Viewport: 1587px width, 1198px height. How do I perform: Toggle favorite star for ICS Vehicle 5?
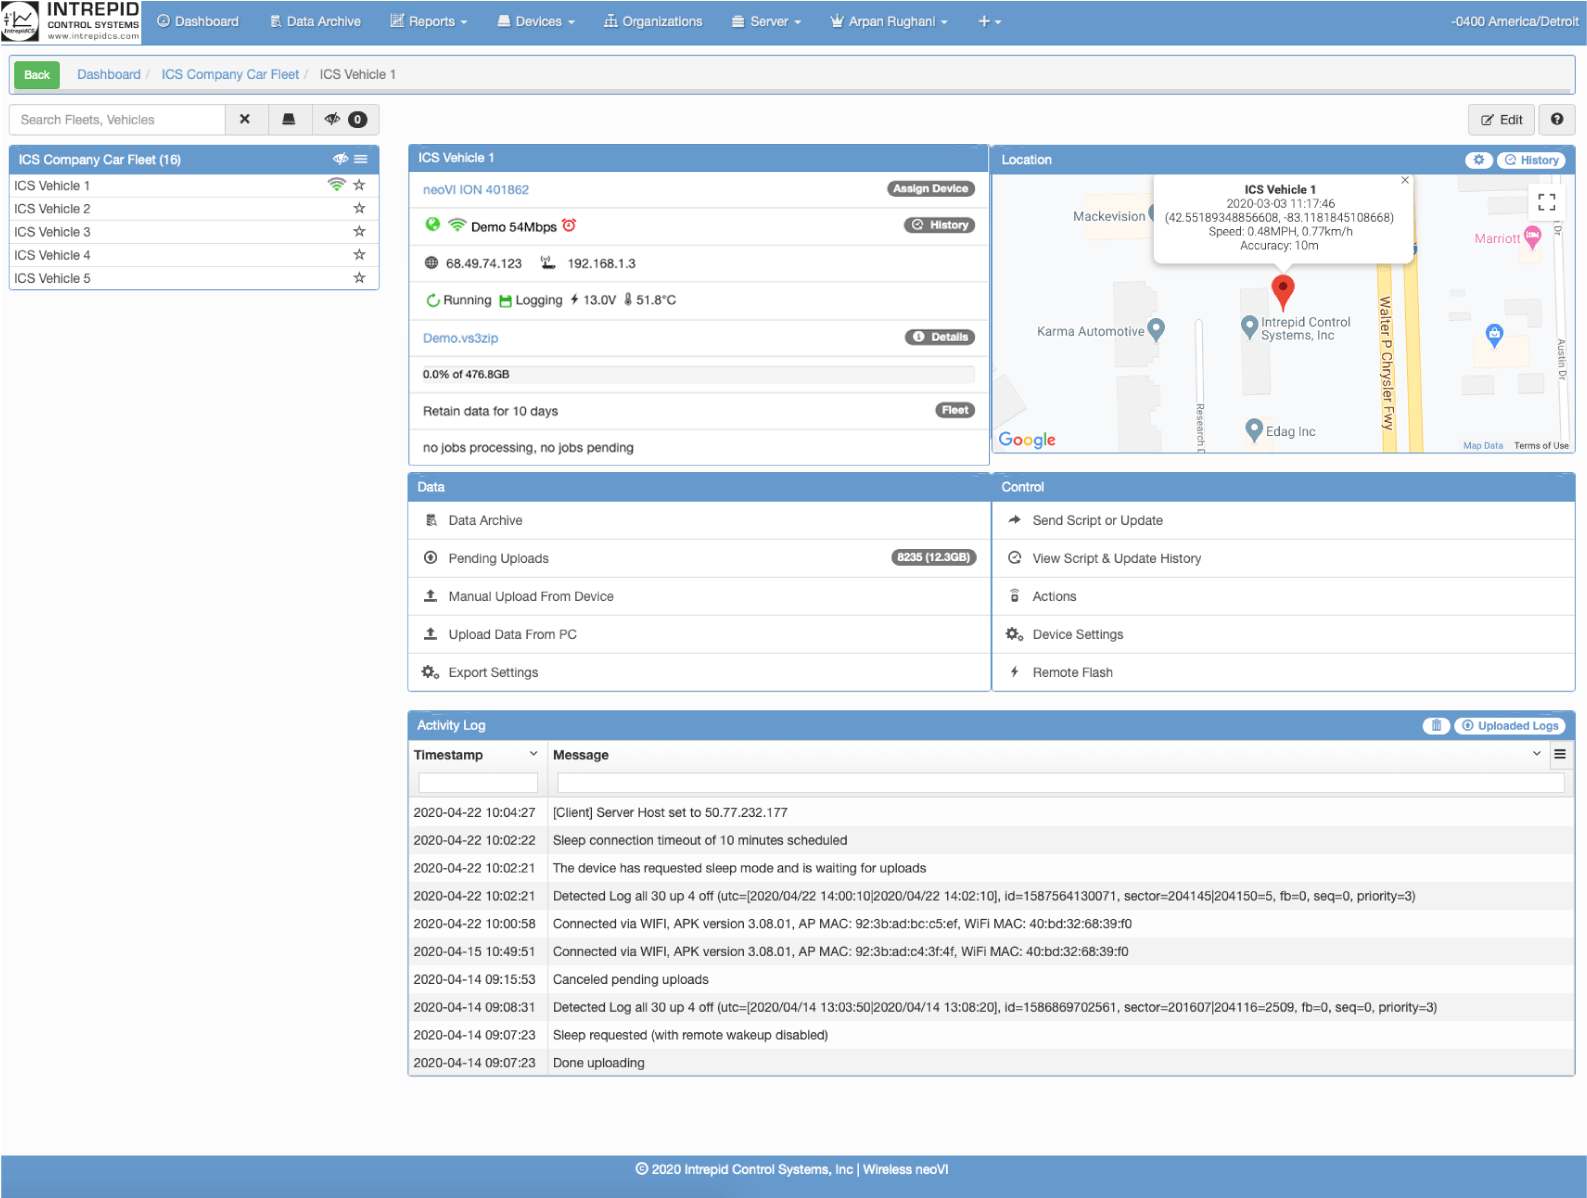[359, 278]
